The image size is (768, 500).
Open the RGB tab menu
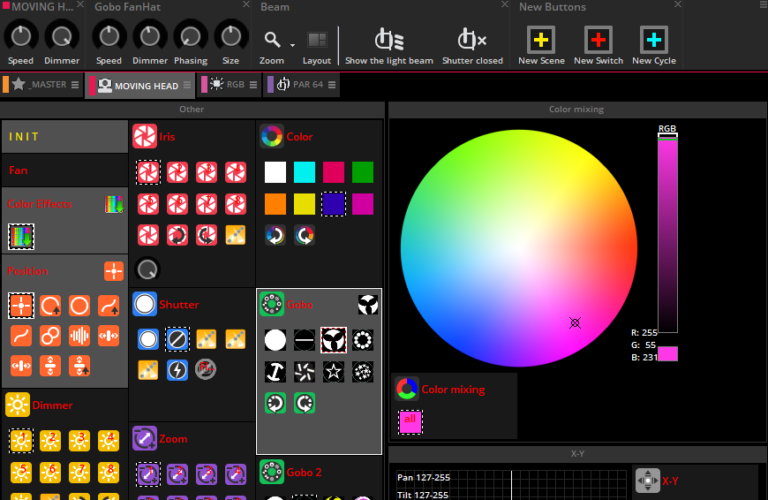(x=253, y=85)
